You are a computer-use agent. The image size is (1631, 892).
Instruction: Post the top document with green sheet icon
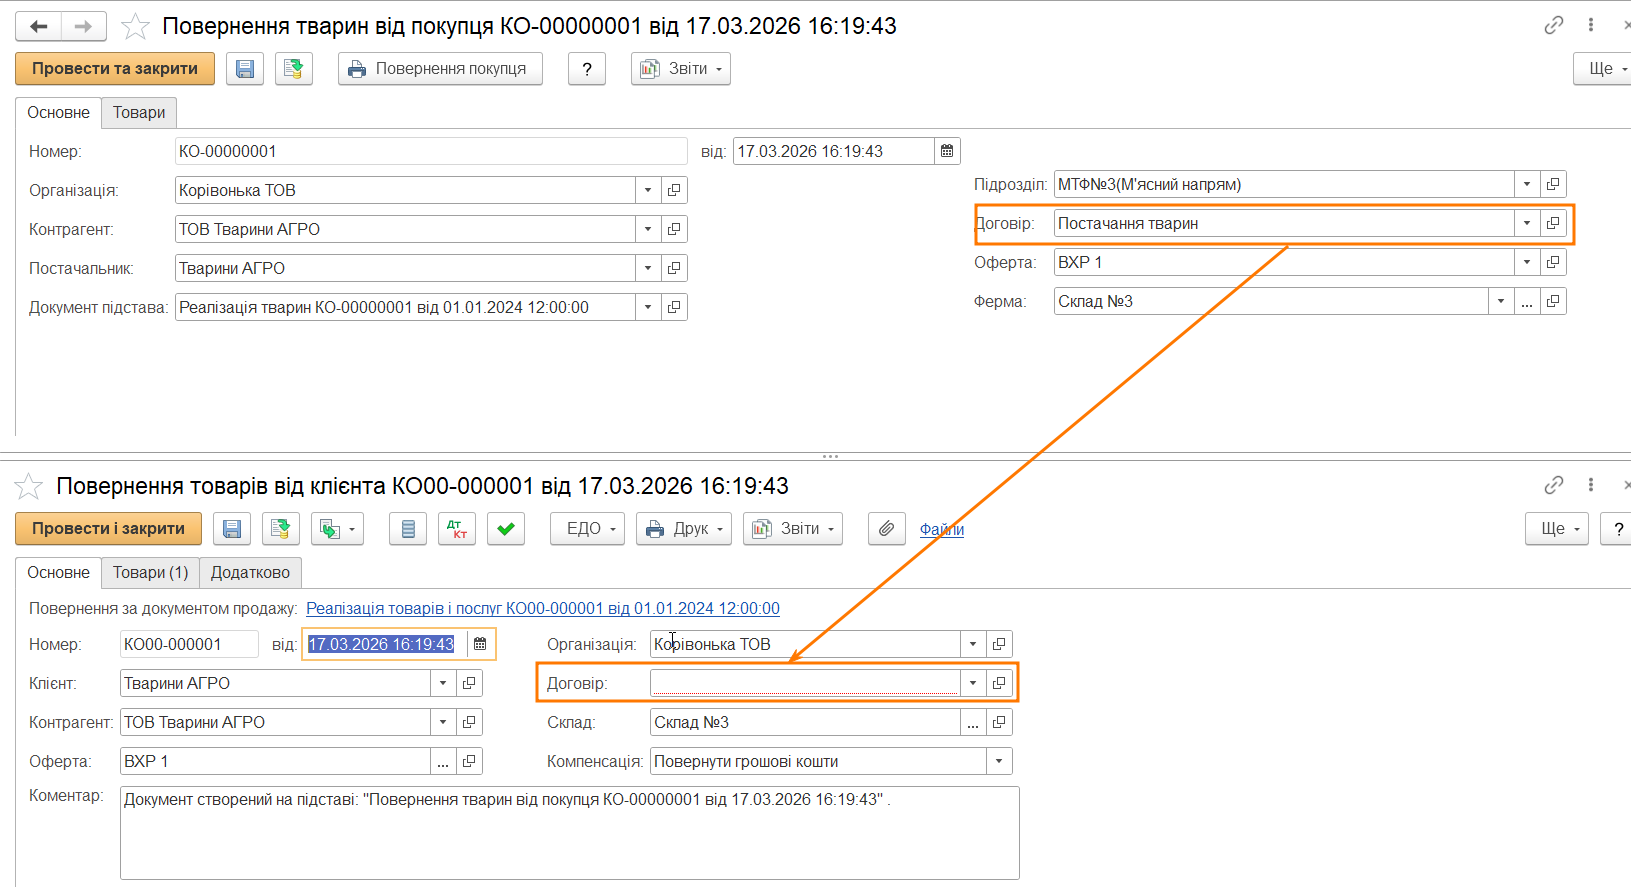[294, 69]
